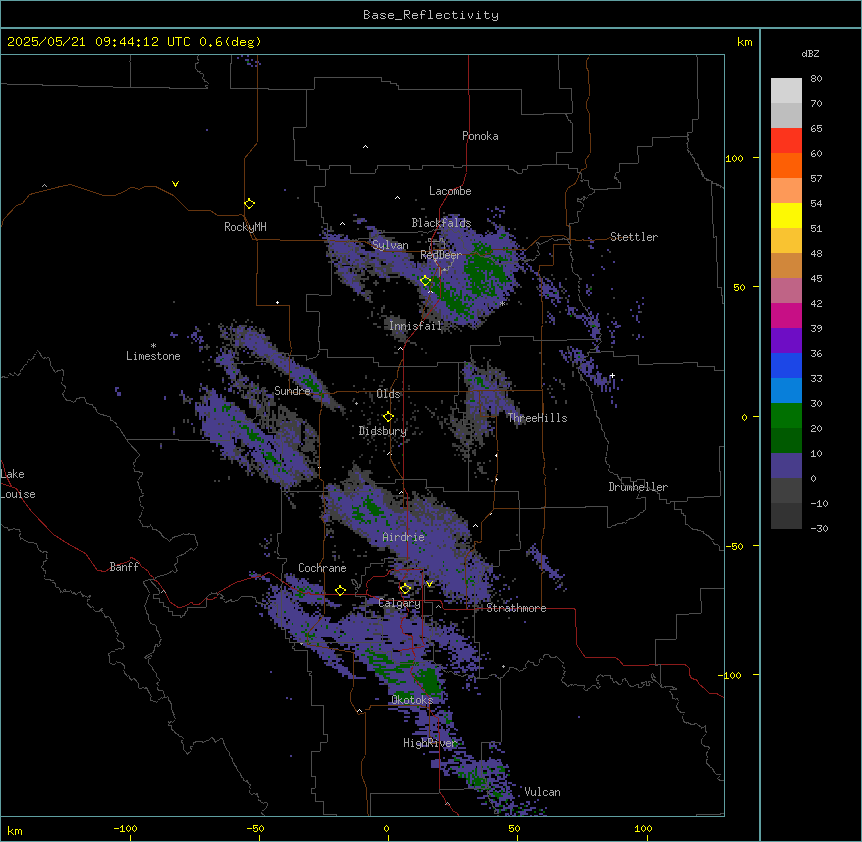Click the yellow diamond marker above Calgary
Viewport: 862px width, 842px height.
click(x=405, y=589)
